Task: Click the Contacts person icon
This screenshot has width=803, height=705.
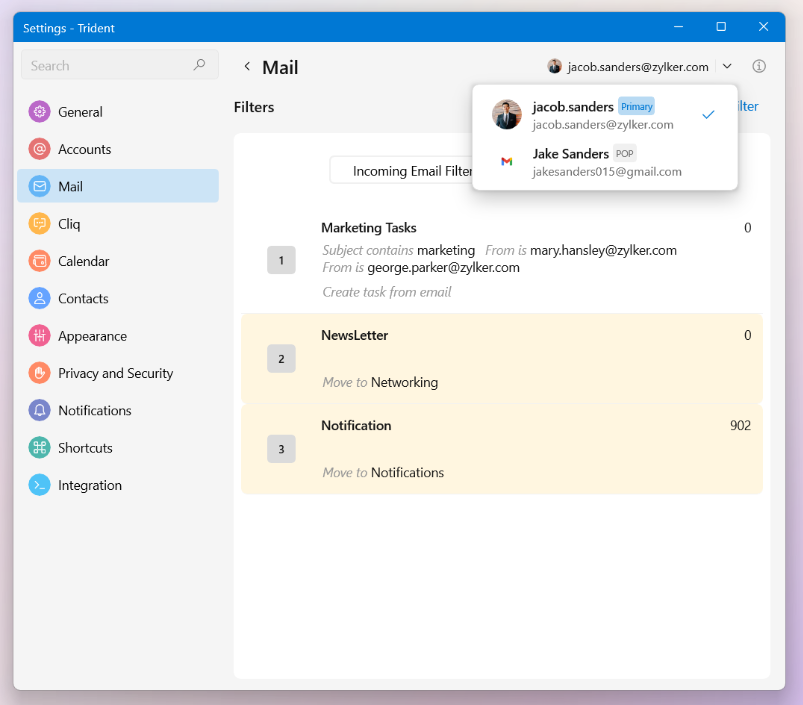Action: [39, 298]
